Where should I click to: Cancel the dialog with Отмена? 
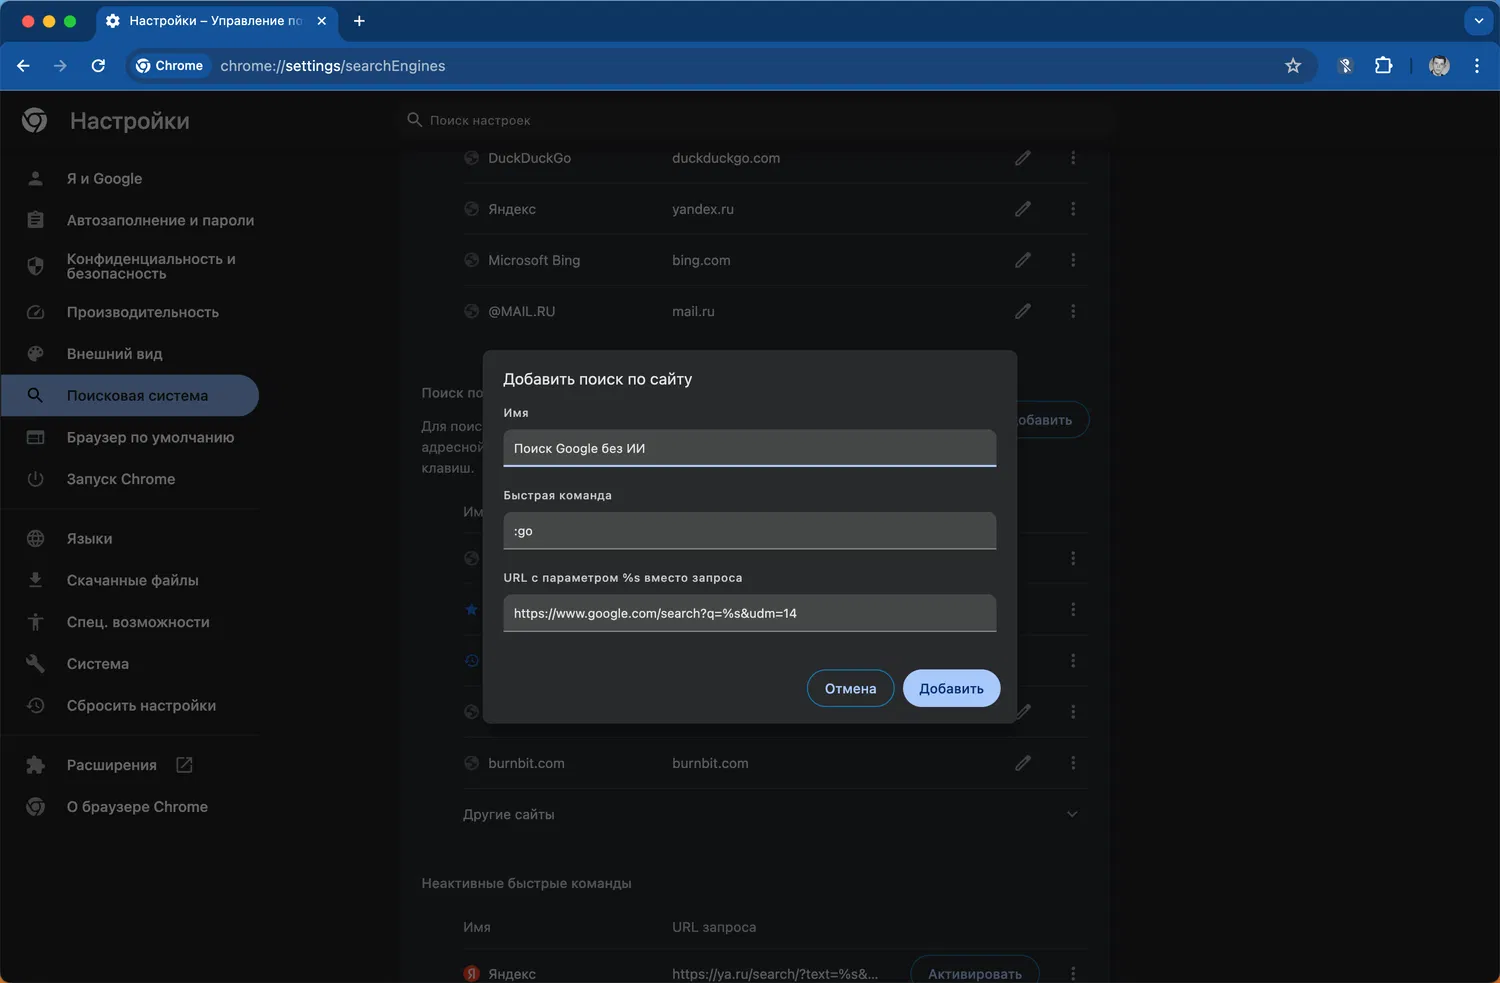click(x=850, y=688)
